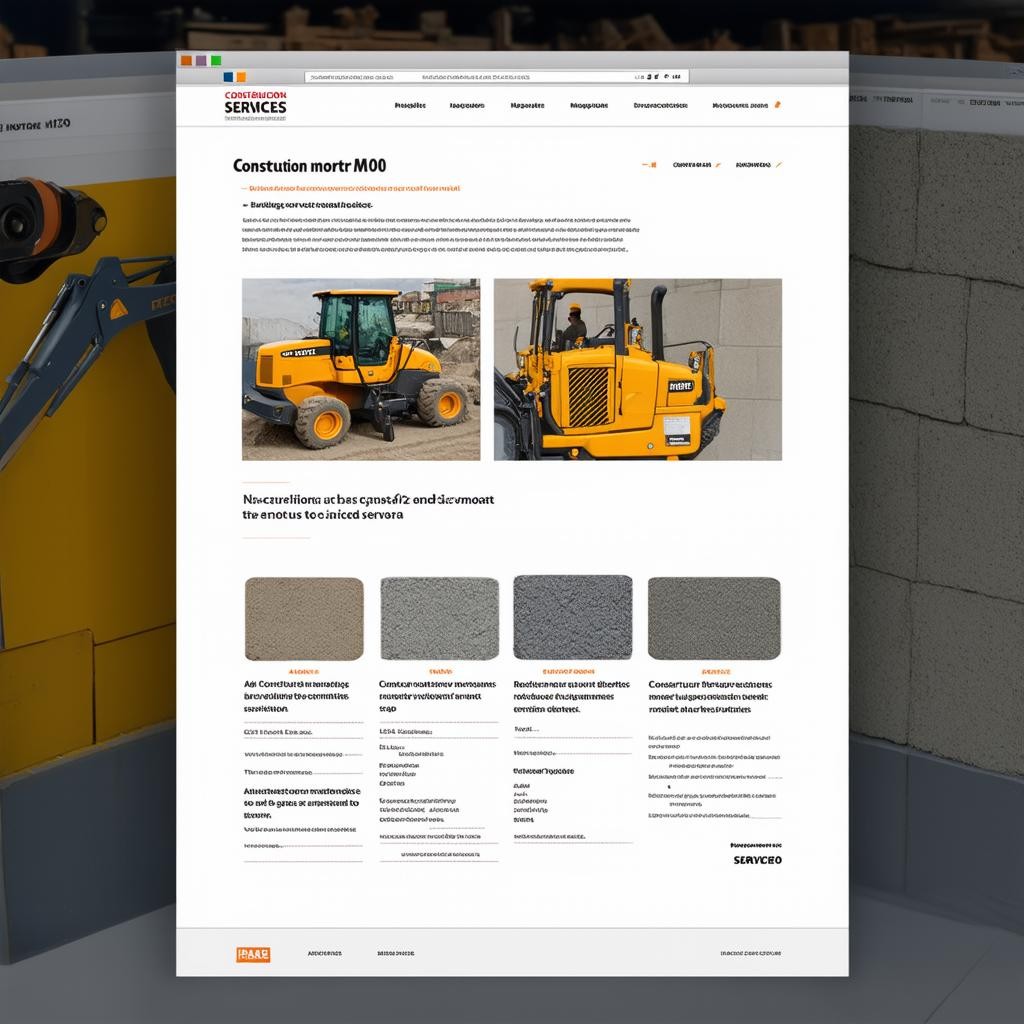Click the Construction Services logo in header
This screenshot has width=1024, height=1024.
[256, 105]
